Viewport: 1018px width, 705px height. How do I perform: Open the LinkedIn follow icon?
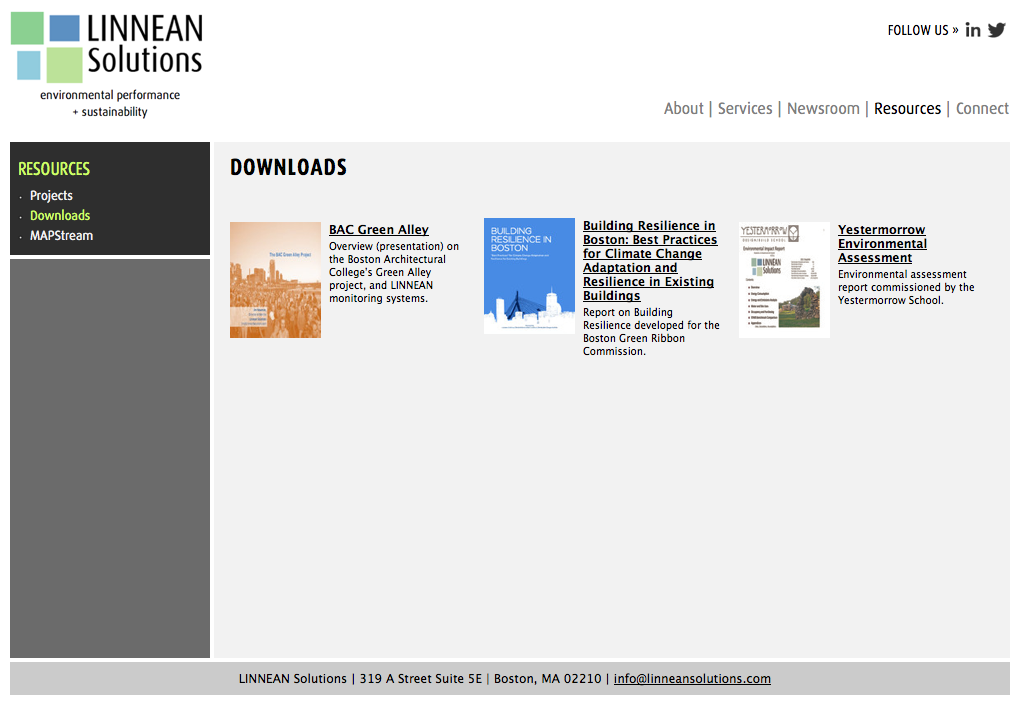point(973,30)
